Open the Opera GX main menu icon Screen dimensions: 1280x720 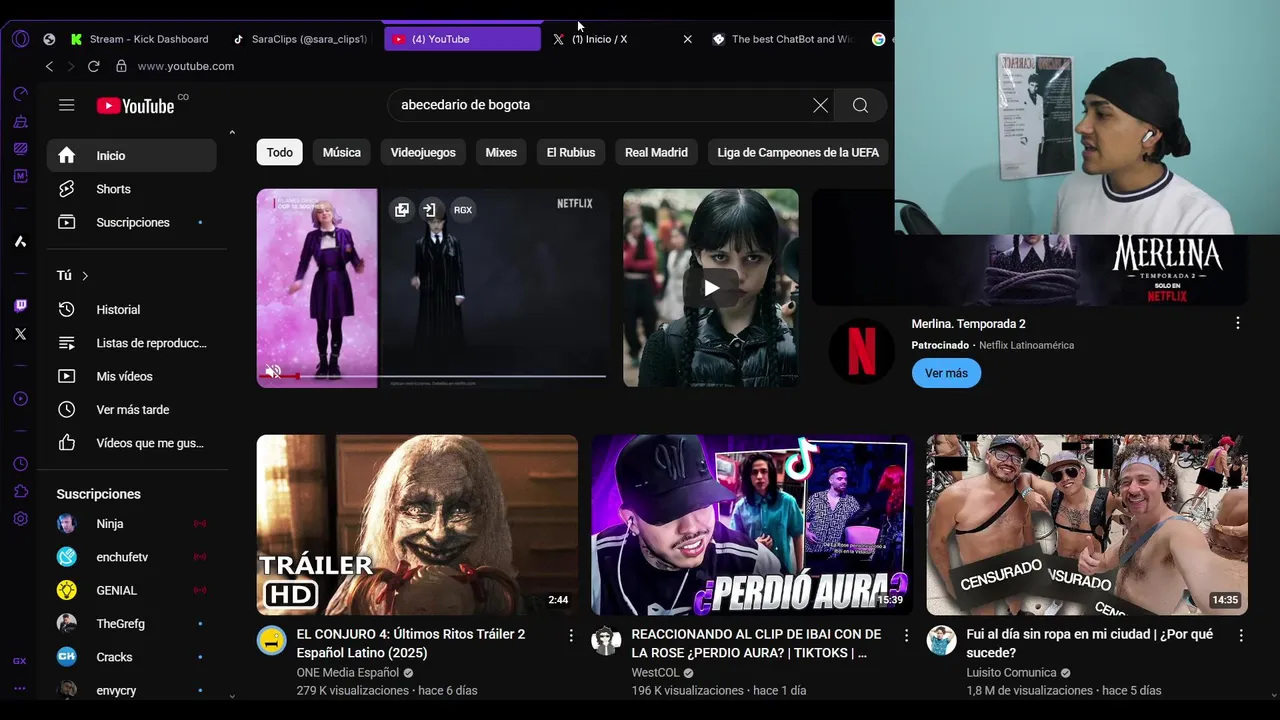[20, 39]
